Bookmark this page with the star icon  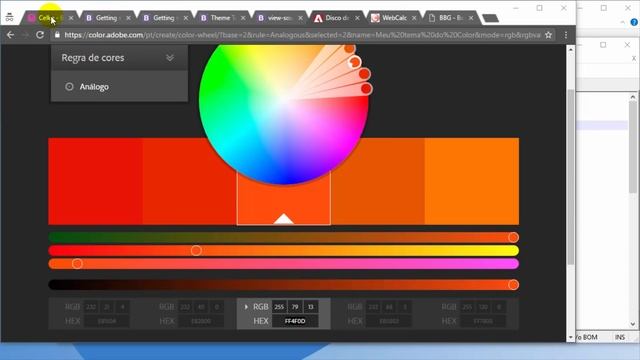pos(549,35)
